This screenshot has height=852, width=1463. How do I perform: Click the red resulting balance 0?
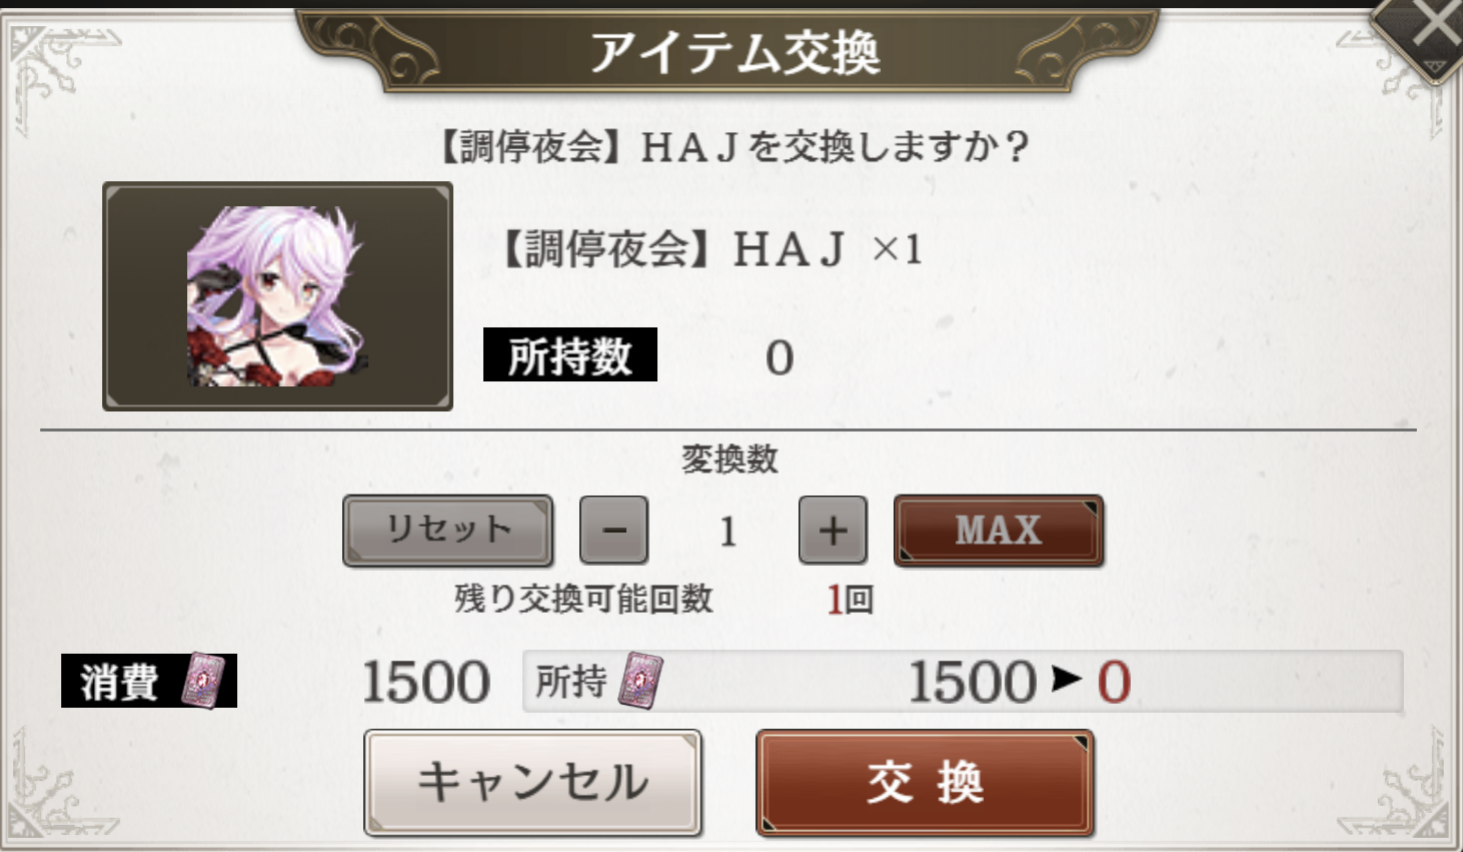coord(1114,683)
